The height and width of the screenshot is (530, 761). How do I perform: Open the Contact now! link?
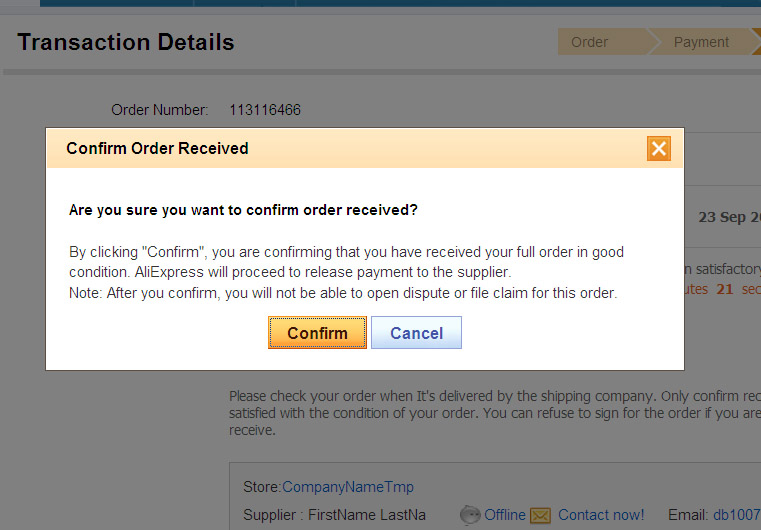point(601,515)
